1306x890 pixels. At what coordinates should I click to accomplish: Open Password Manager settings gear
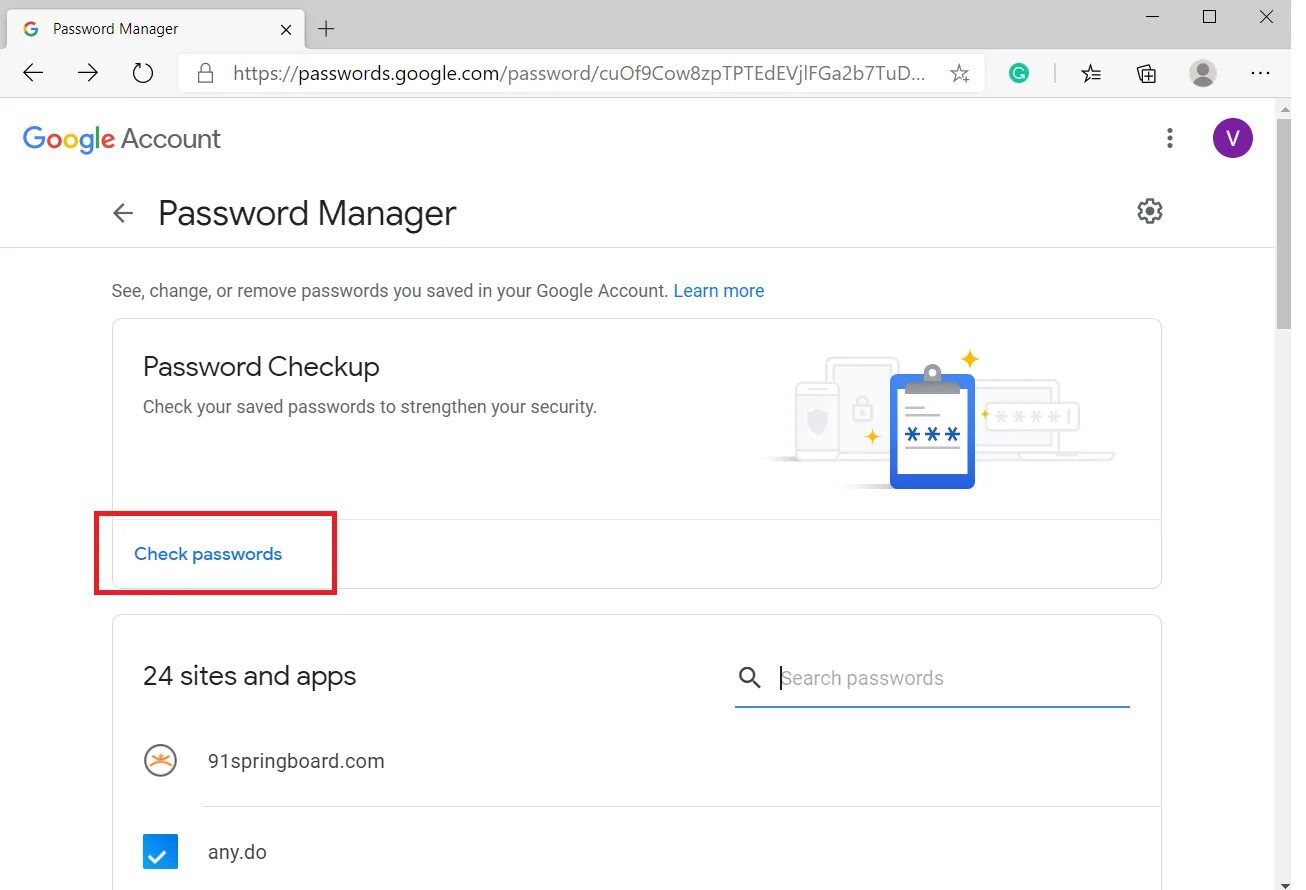(1150, 211)
